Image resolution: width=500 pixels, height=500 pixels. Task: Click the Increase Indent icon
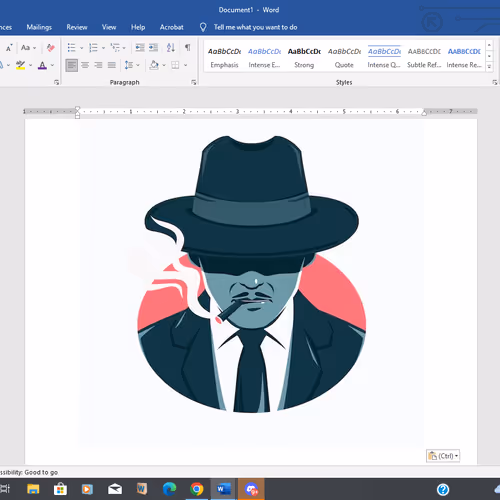154,48
